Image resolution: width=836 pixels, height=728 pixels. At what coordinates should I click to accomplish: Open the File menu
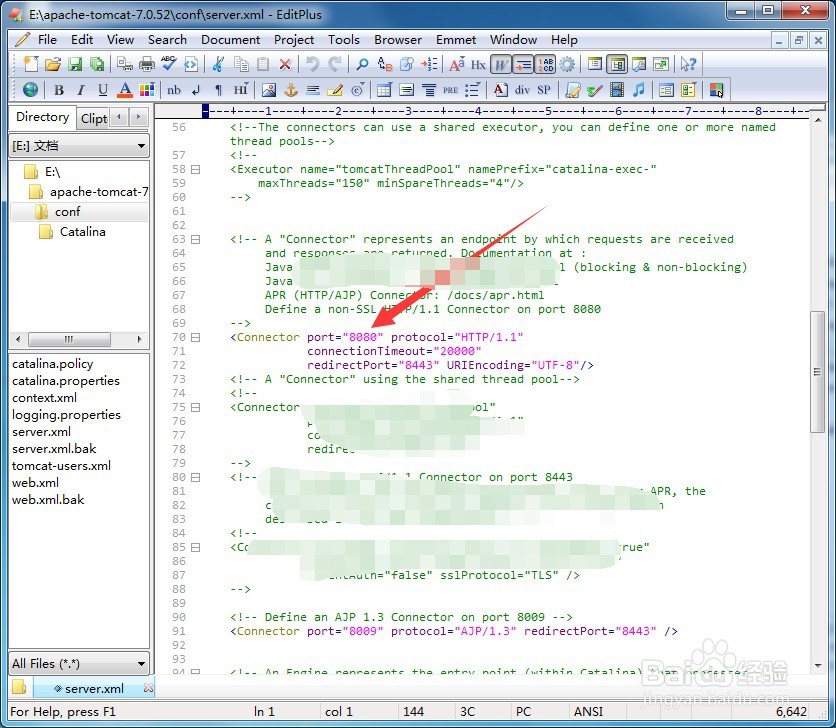47,40
